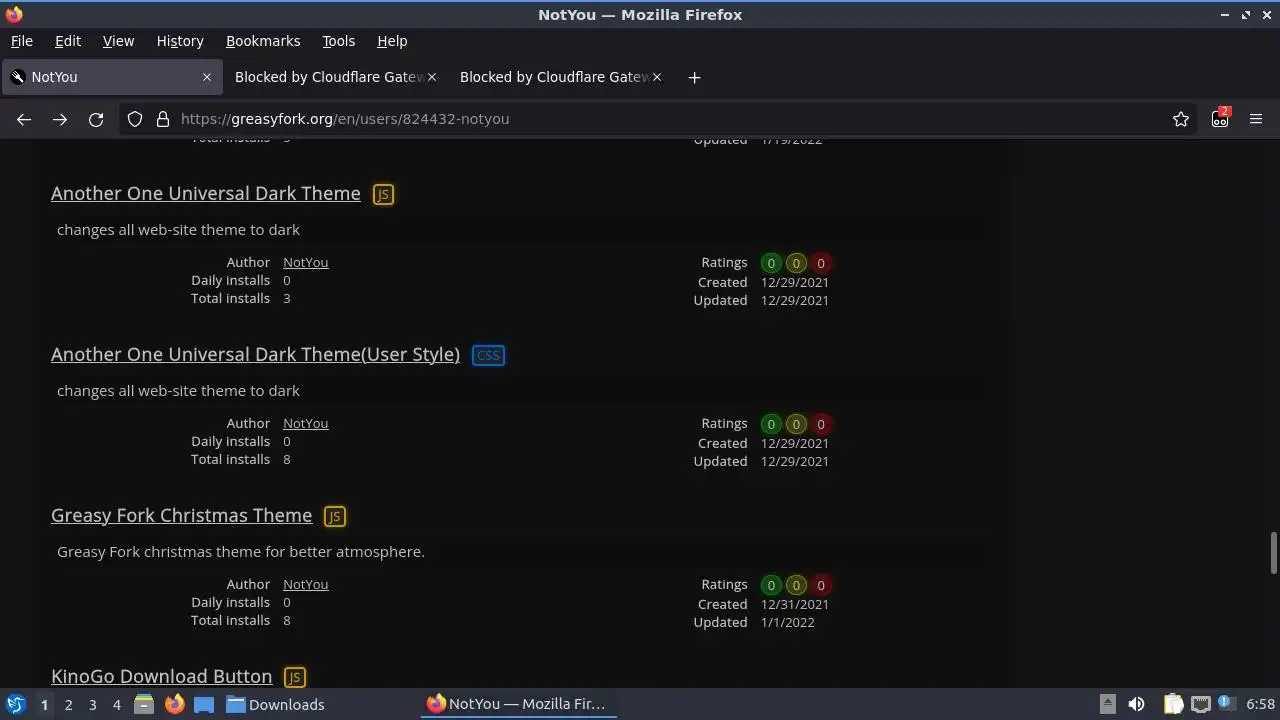The height and width of the screenshot is (720, 1280).
Task: Click the show desktop taskbar icon
Action: pyautogui.click(x=204, y=705)
